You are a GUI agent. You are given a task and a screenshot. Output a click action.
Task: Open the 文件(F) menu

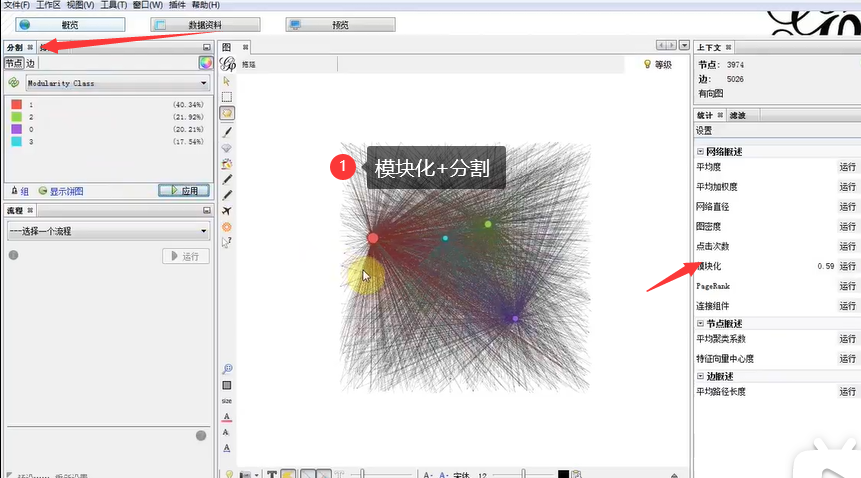pos(16,5)
